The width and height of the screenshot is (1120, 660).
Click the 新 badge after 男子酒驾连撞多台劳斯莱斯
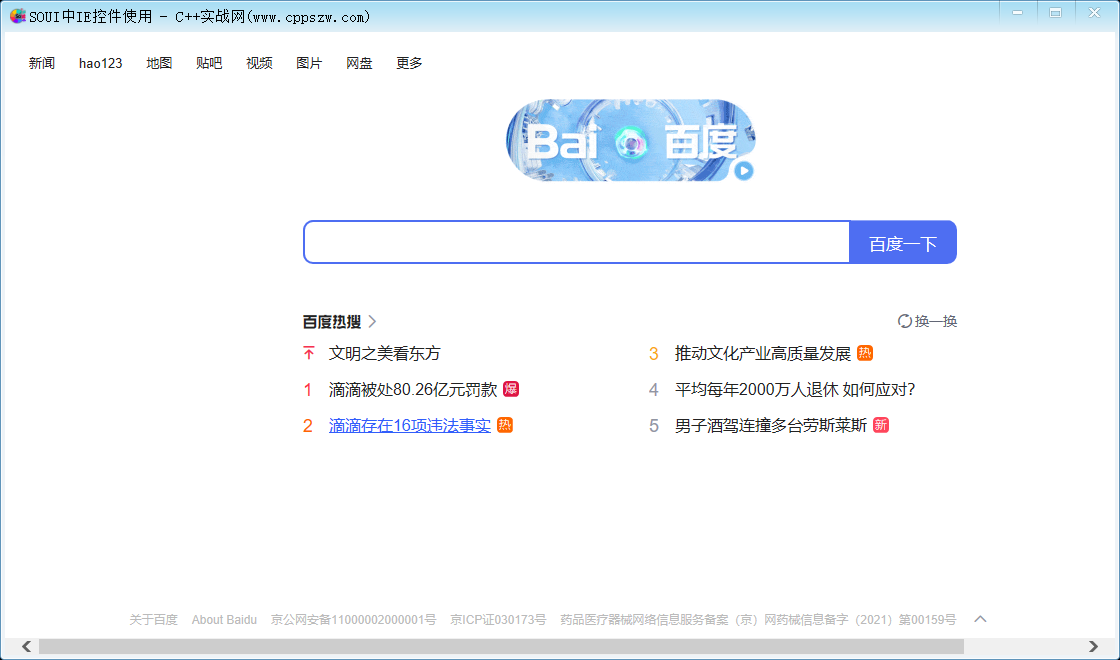pos(881,425)
